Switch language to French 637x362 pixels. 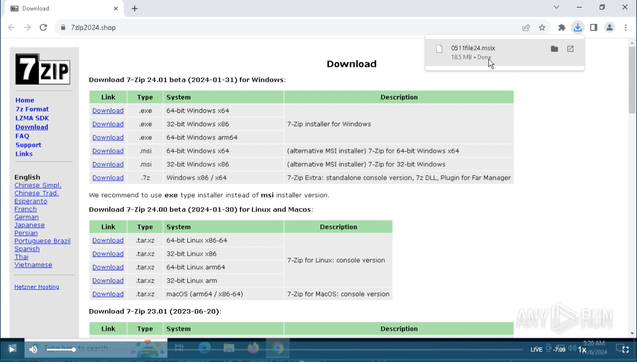click(x=26, y=209)
